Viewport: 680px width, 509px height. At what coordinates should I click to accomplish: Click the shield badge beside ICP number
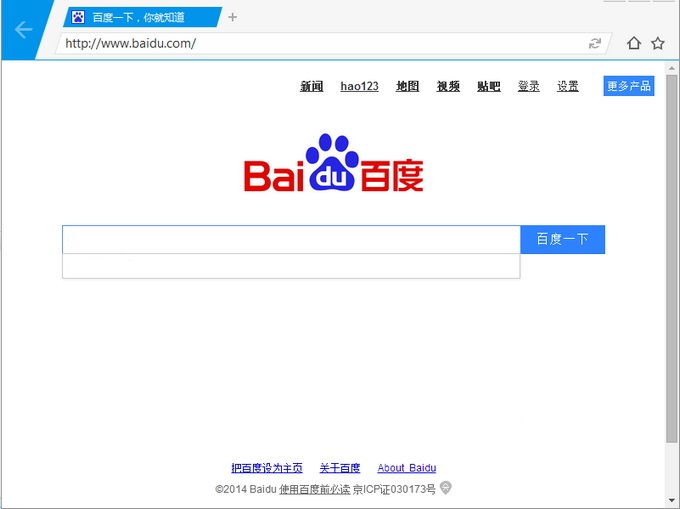click(445, 488)
